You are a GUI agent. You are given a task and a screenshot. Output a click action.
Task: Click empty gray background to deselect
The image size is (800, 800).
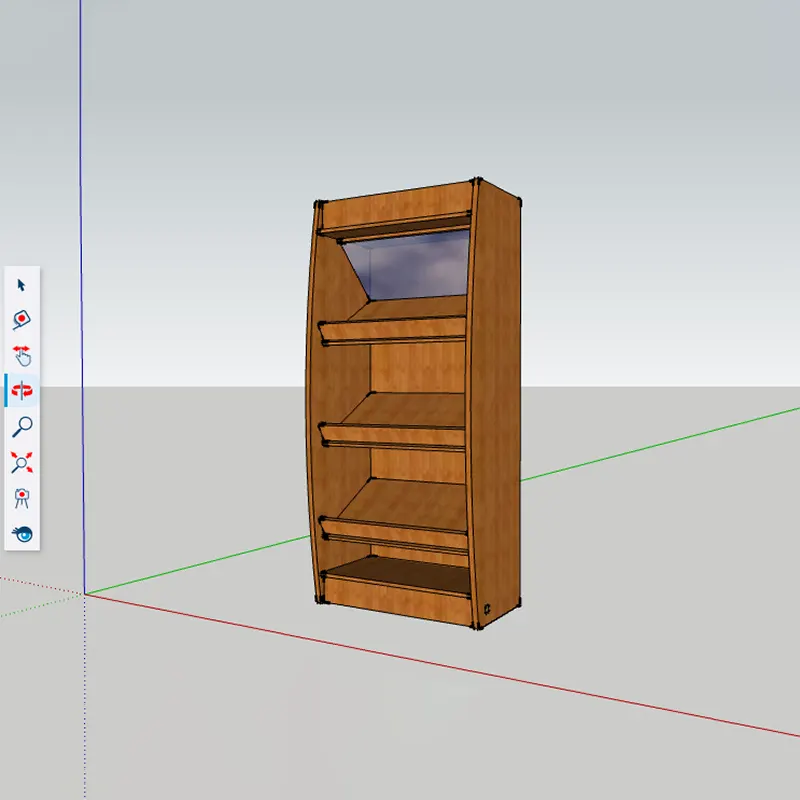click(650, 200)
